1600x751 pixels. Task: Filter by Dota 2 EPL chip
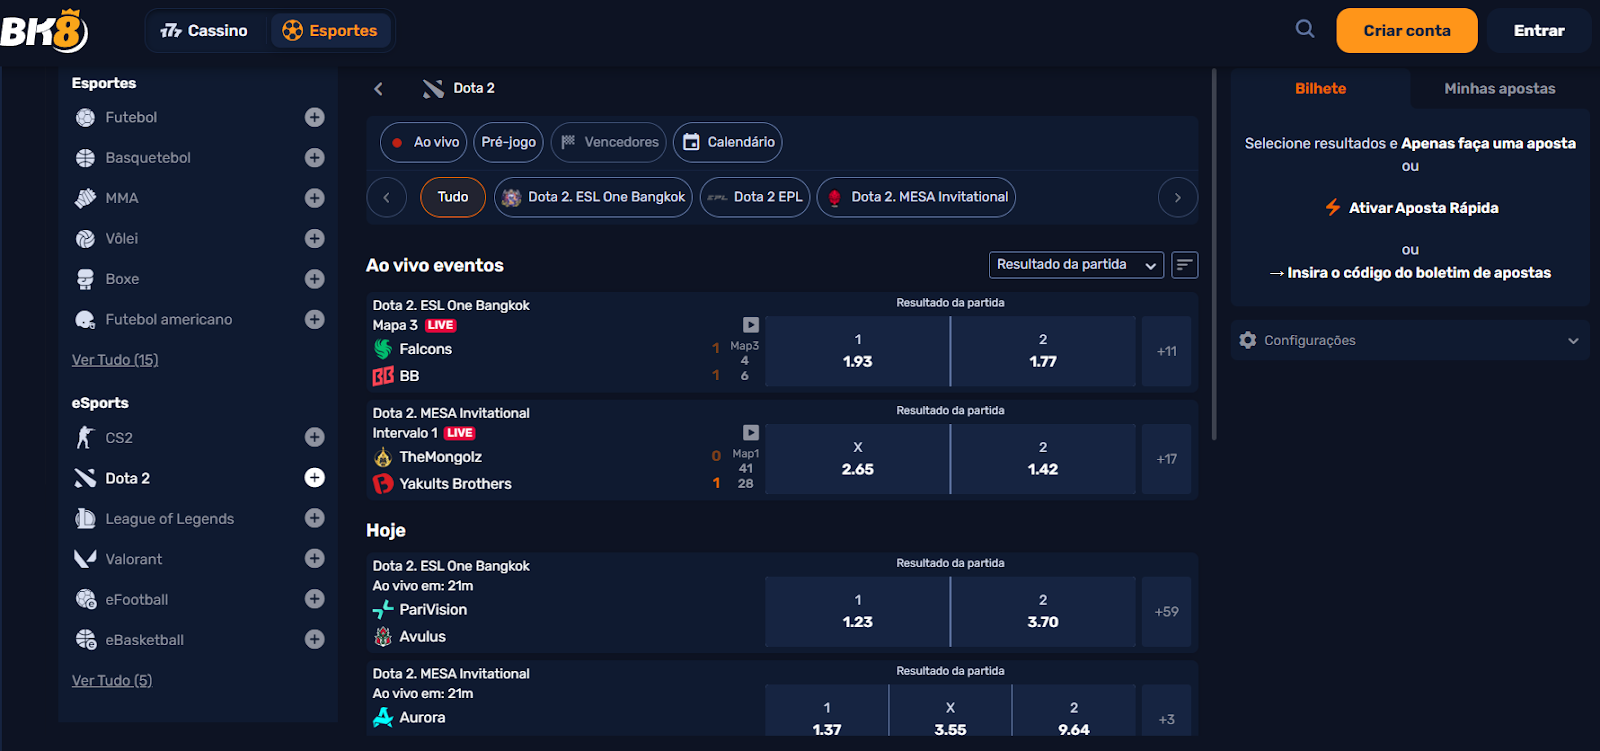[x=755, y=197]
